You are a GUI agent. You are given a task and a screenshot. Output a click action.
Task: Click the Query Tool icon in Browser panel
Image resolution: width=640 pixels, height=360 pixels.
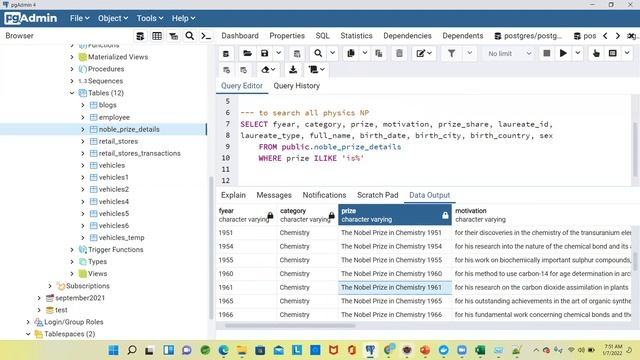click(140, 36)
